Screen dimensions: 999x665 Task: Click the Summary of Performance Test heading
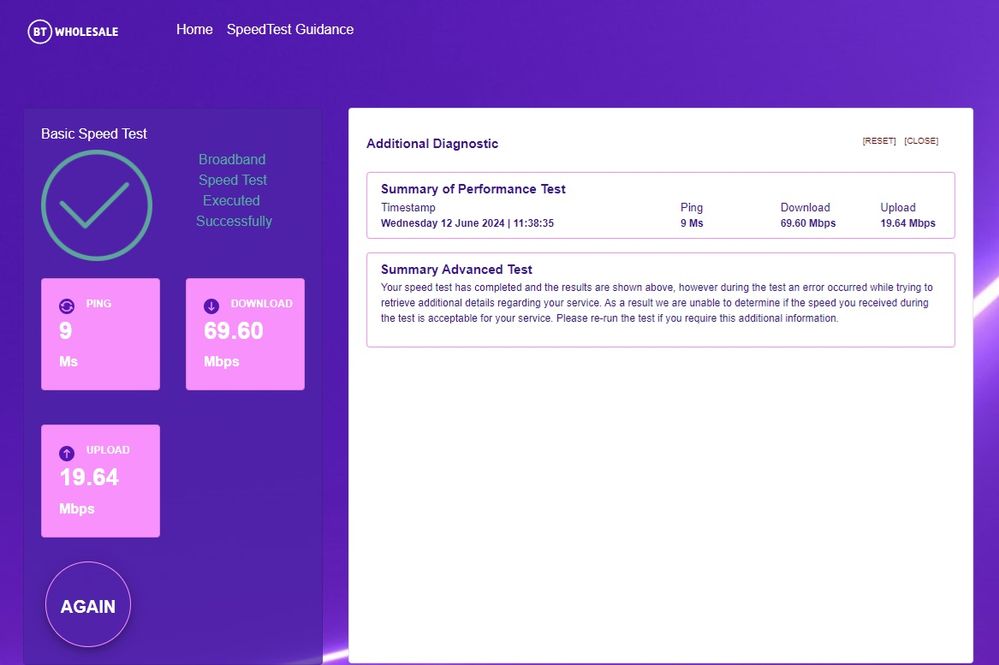click(473, 189)
